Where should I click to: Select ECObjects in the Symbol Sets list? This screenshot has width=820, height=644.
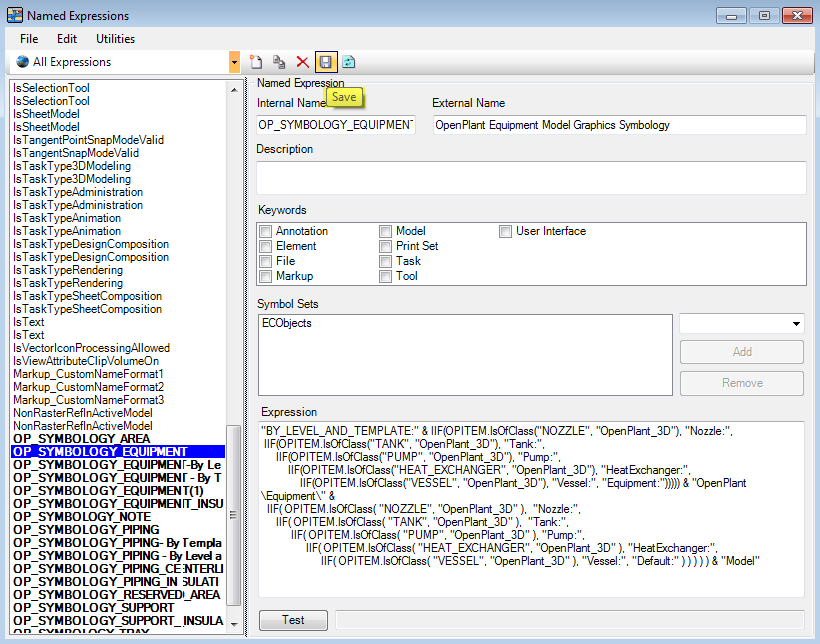[287, 323]
